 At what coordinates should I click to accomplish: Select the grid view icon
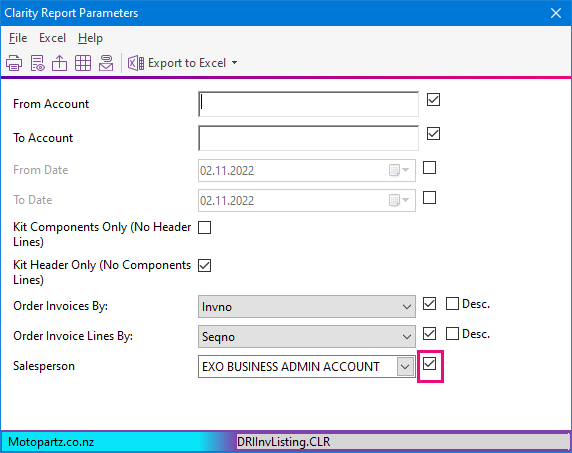tap(83, 63)
